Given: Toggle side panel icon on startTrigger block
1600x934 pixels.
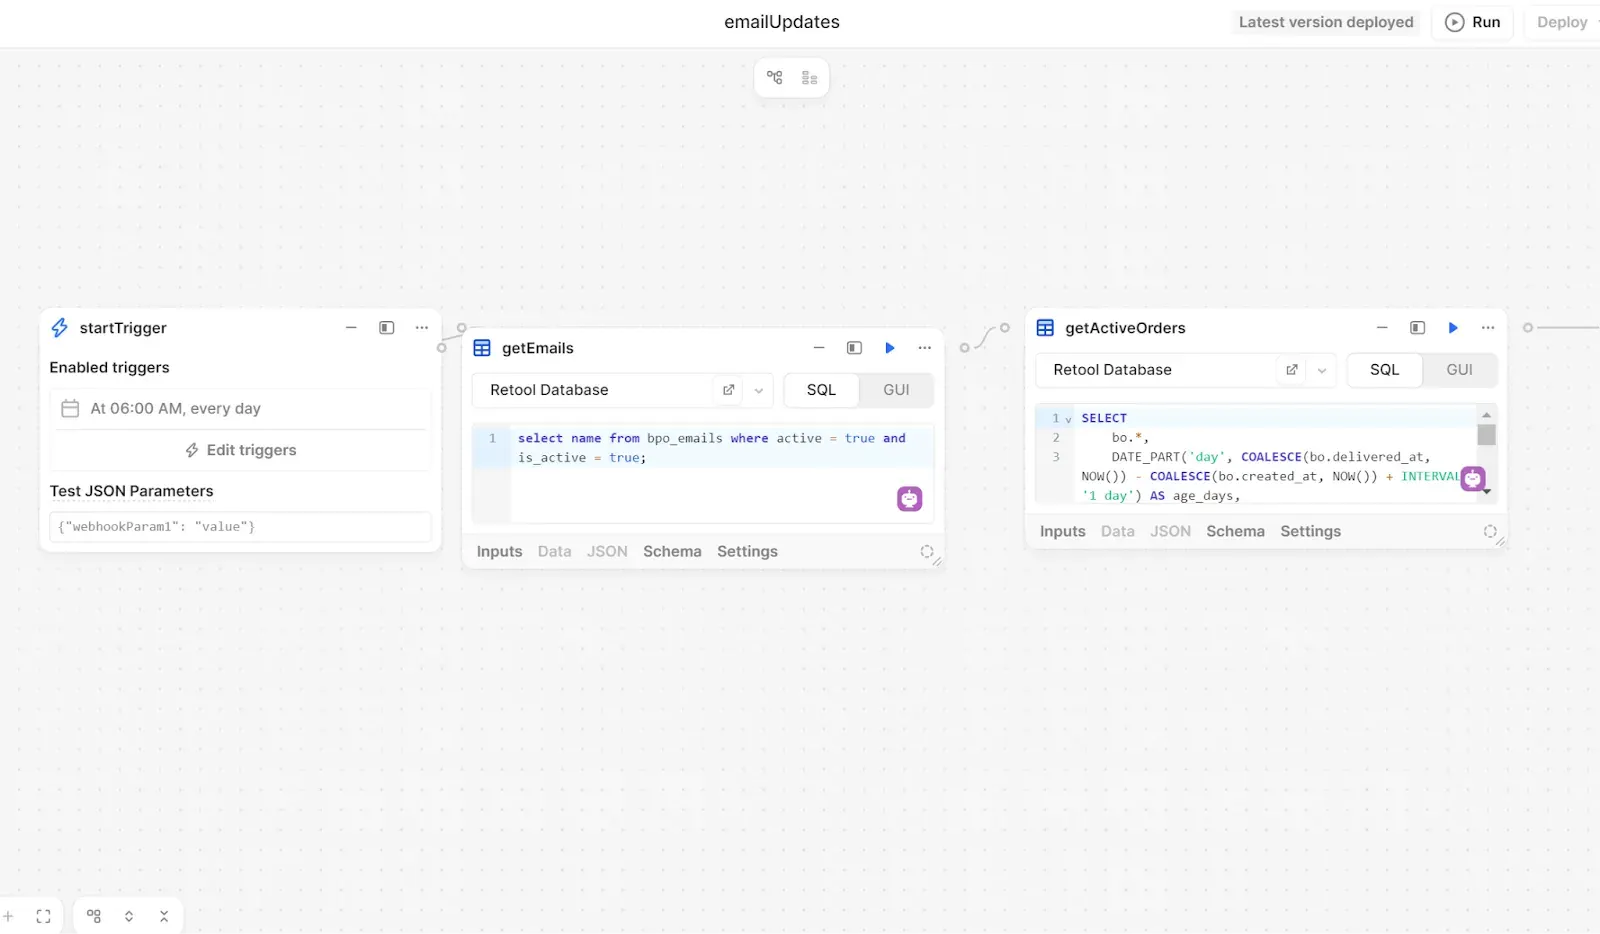Looking at the screenshot, I should point(386,328).
